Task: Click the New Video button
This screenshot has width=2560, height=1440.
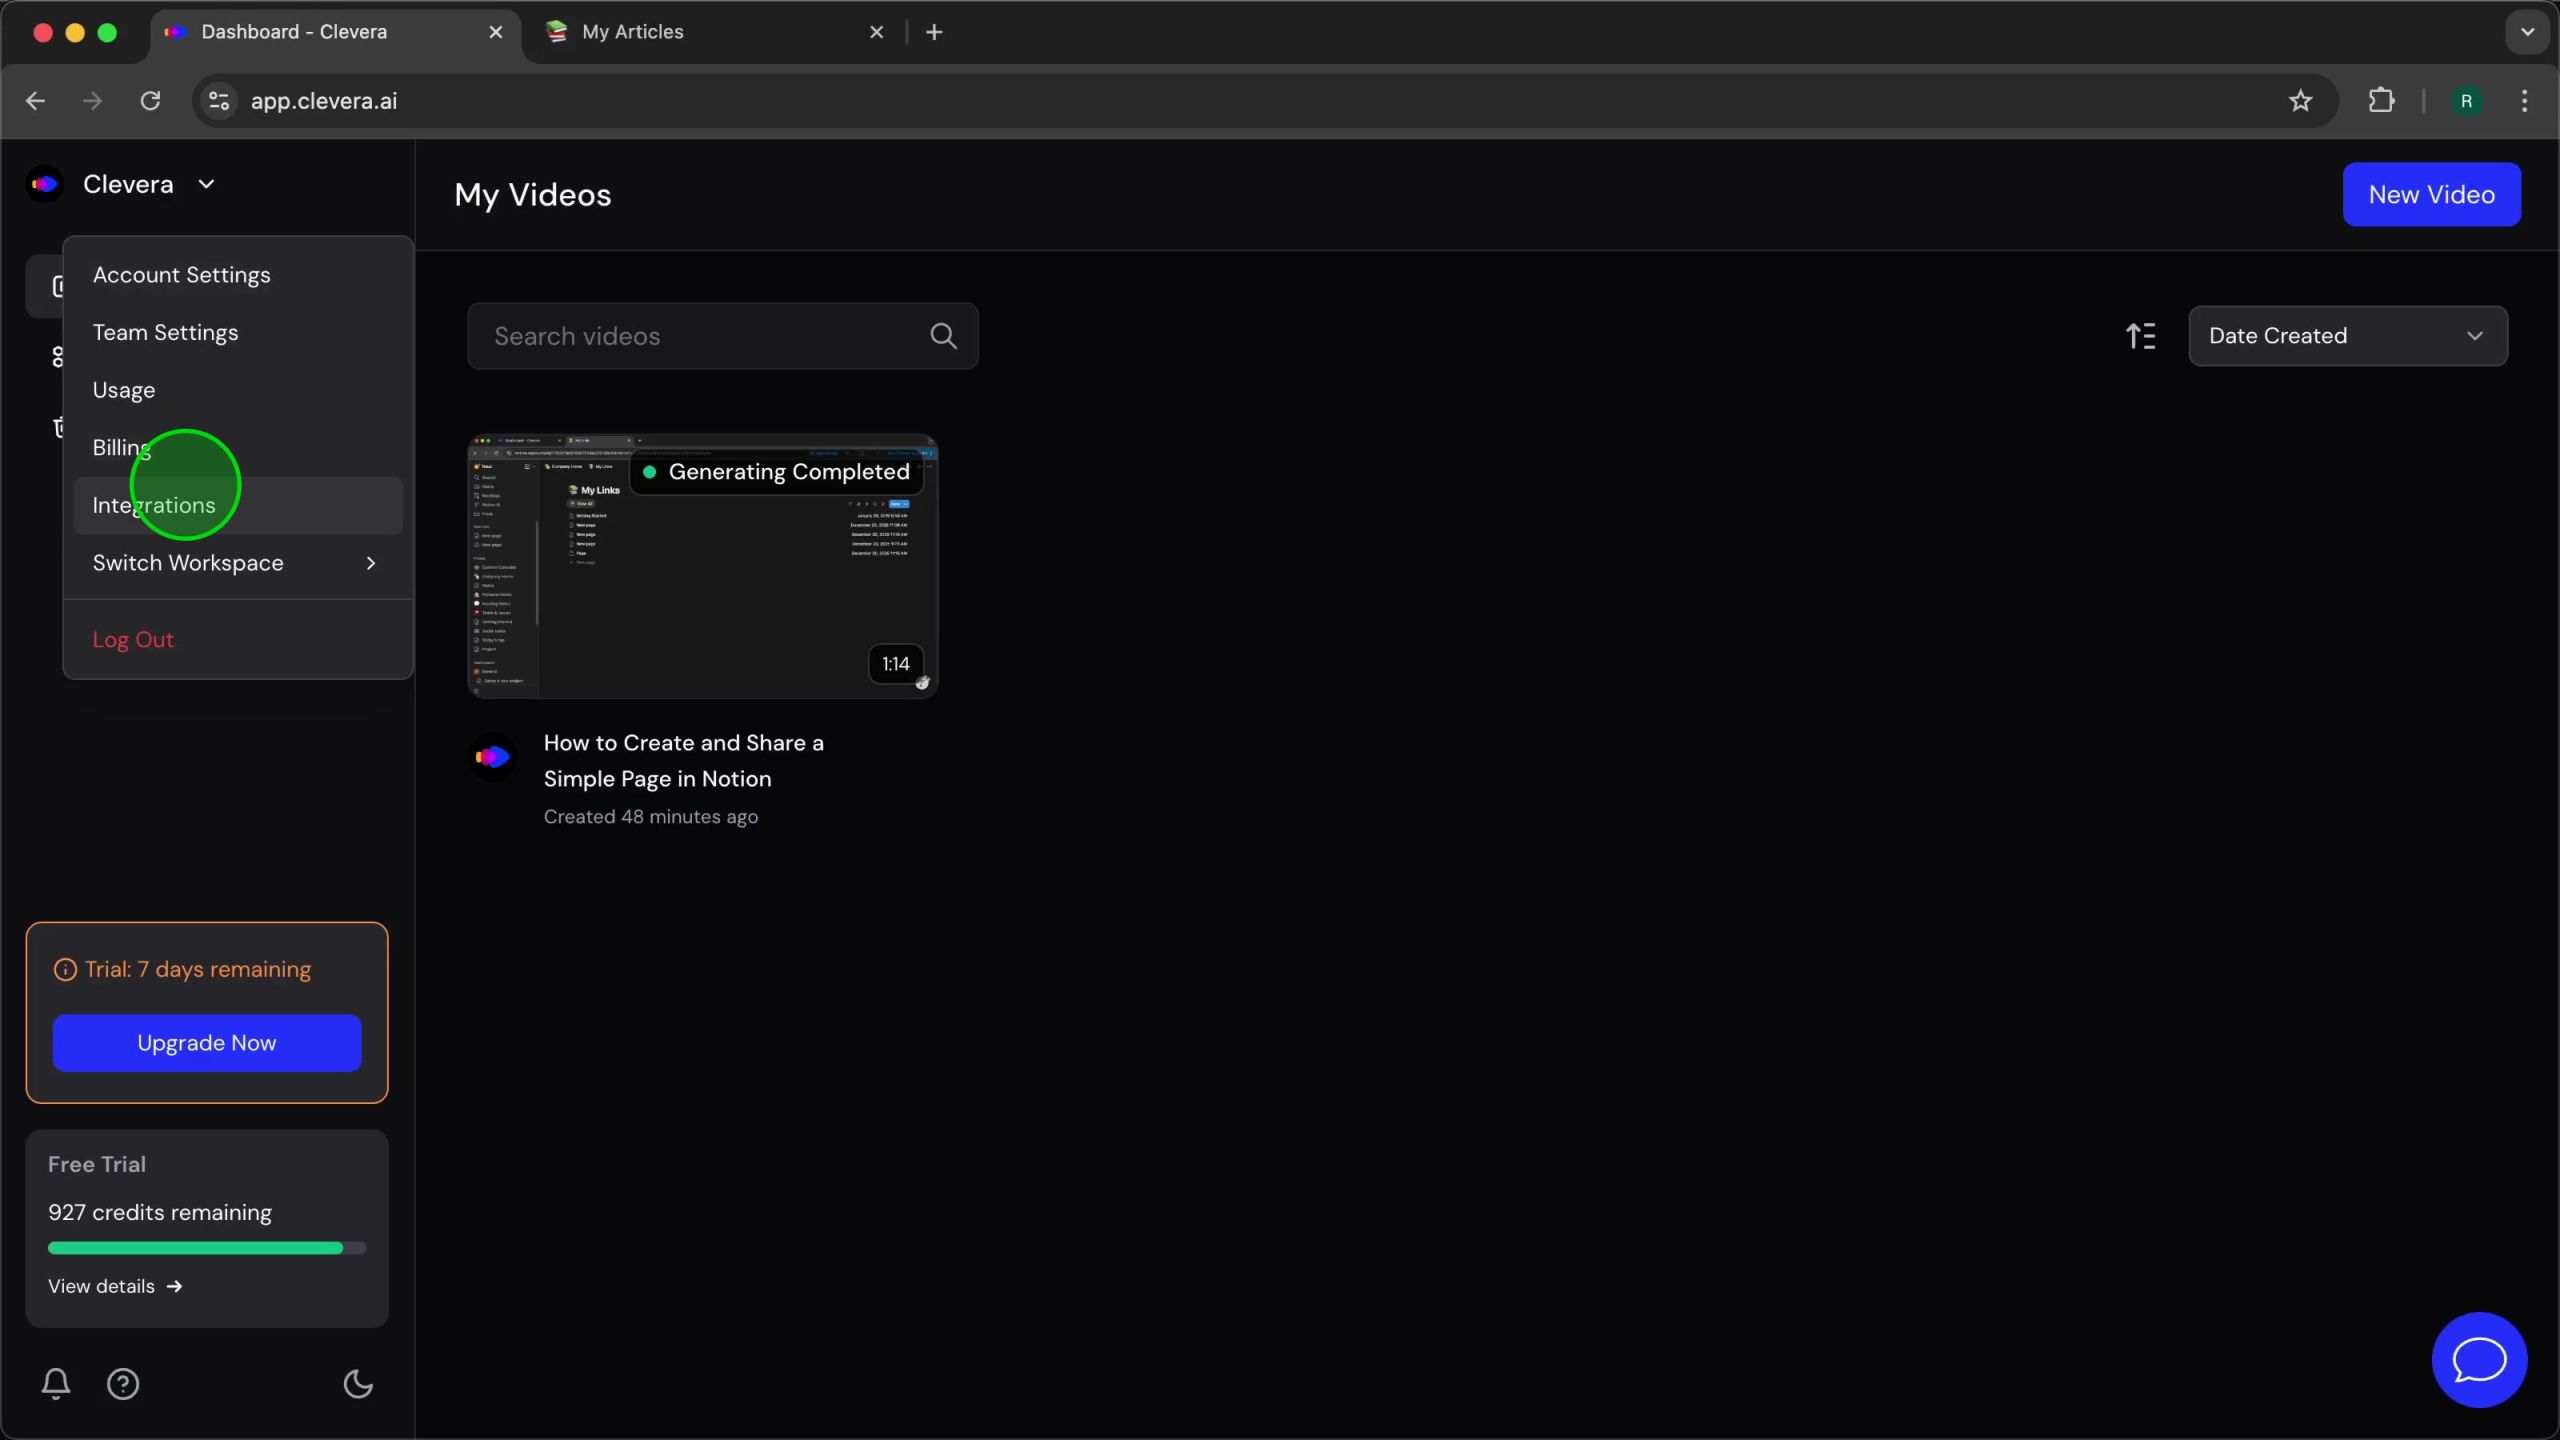Action: [2431, 194]
